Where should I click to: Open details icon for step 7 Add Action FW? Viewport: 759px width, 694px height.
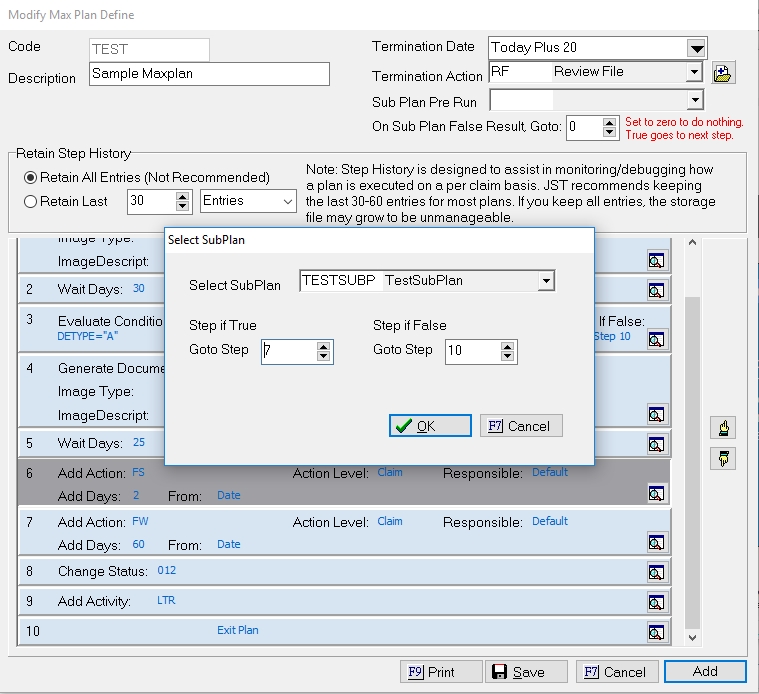pos(656,543)
